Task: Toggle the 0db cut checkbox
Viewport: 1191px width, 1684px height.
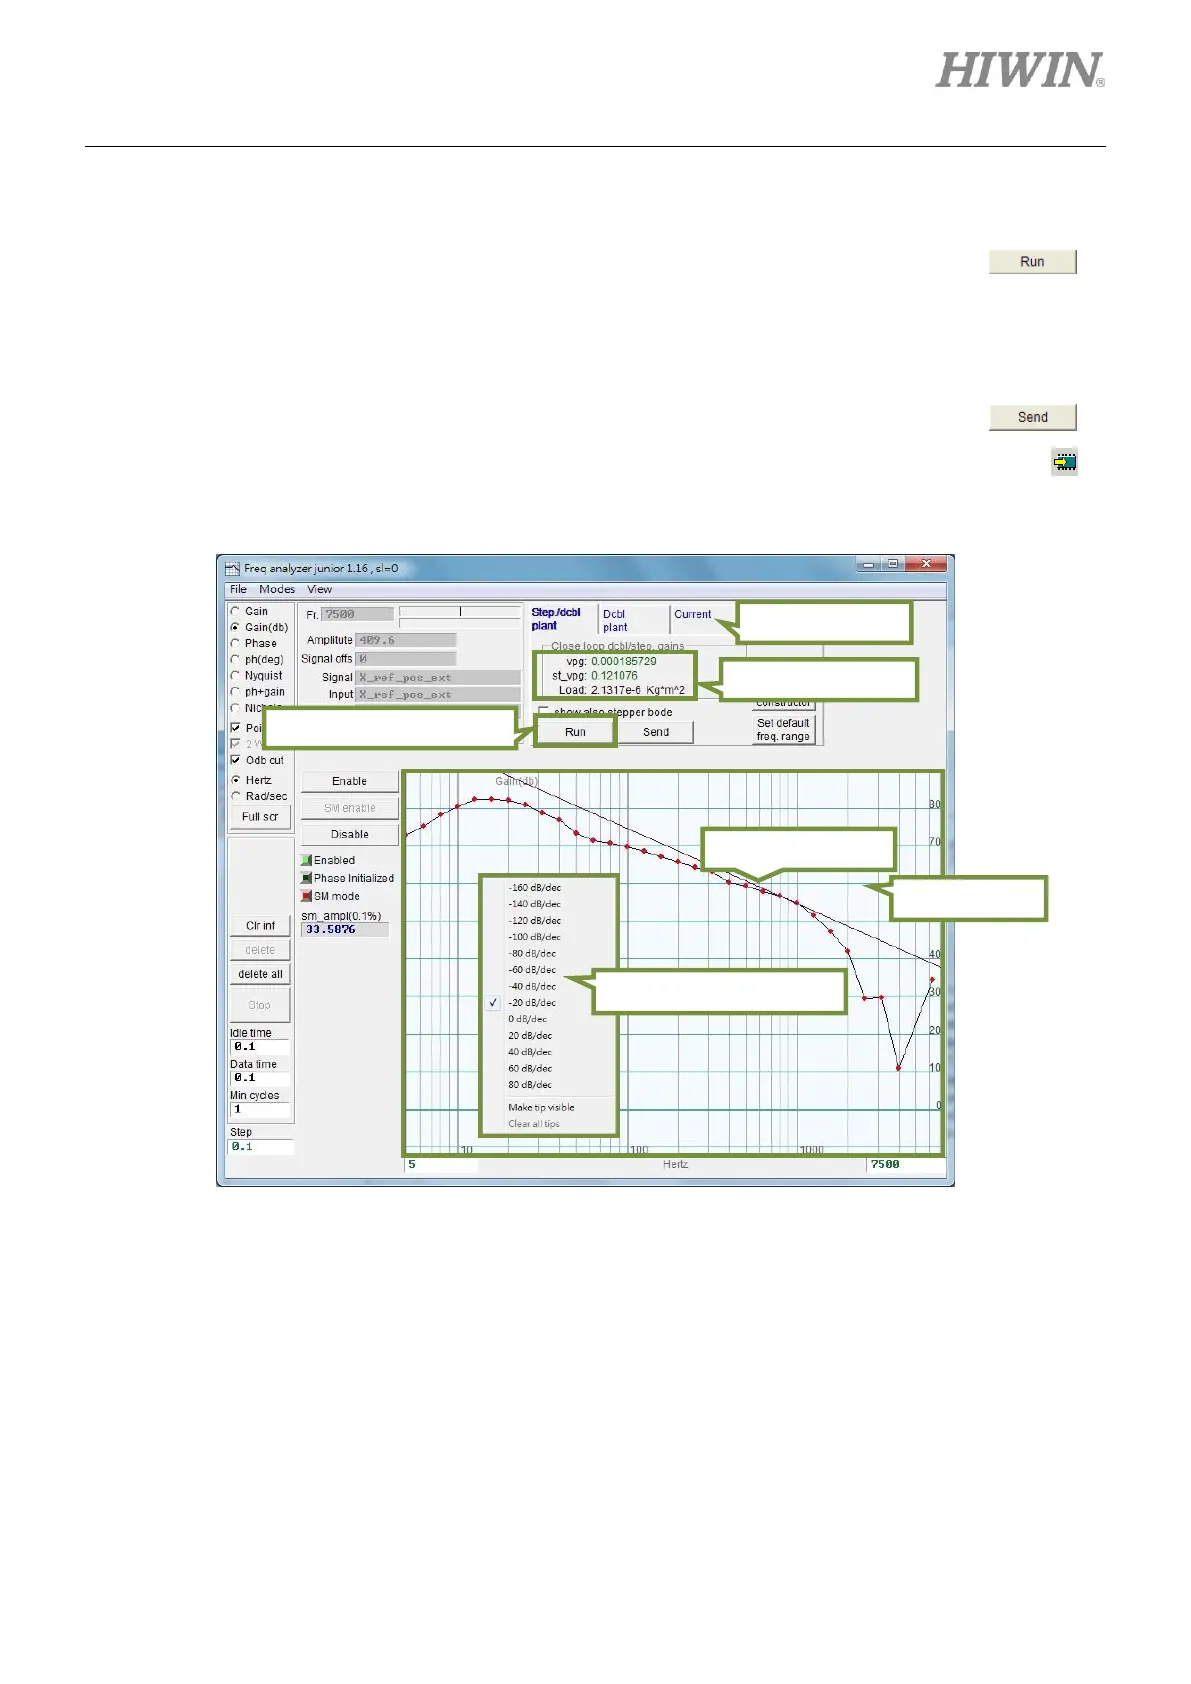Action: [236, 760]
